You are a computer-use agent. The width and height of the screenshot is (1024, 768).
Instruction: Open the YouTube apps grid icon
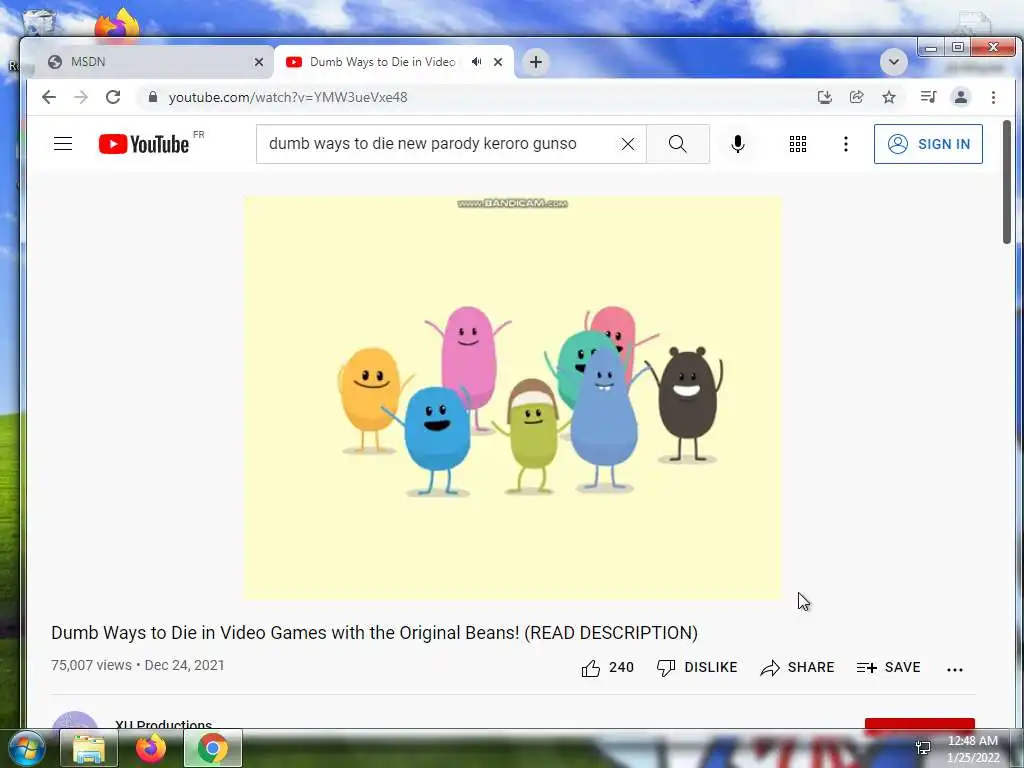click(797, 144)
